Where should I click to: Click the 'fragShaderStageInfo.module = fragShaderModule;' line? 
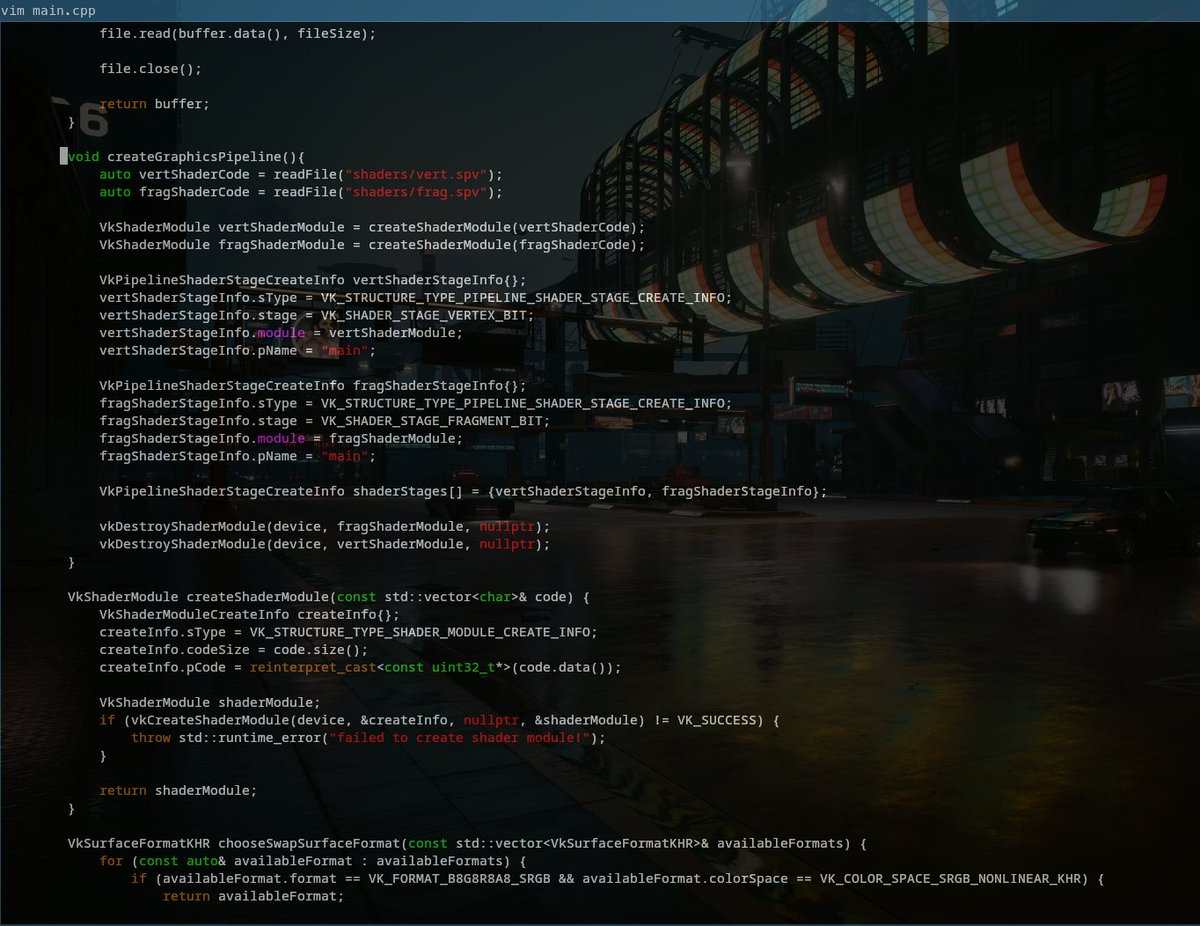pos(281,439)
